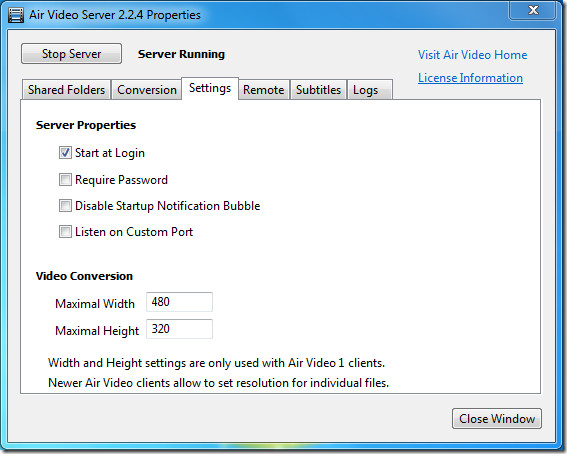Screen dimensions: 567x454
Task: Click the Video Conversion heading
Action: coord(84,276)
